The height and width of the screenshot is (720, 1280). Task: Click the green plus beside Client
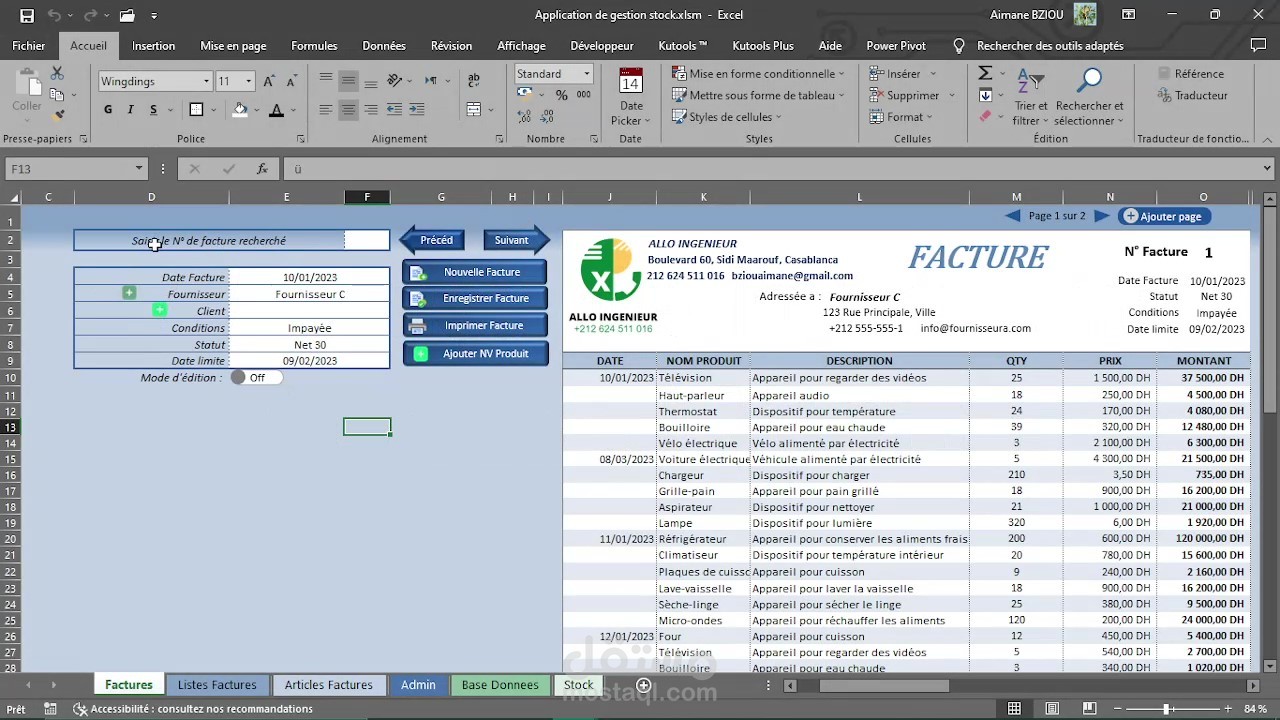click(158, 310)
